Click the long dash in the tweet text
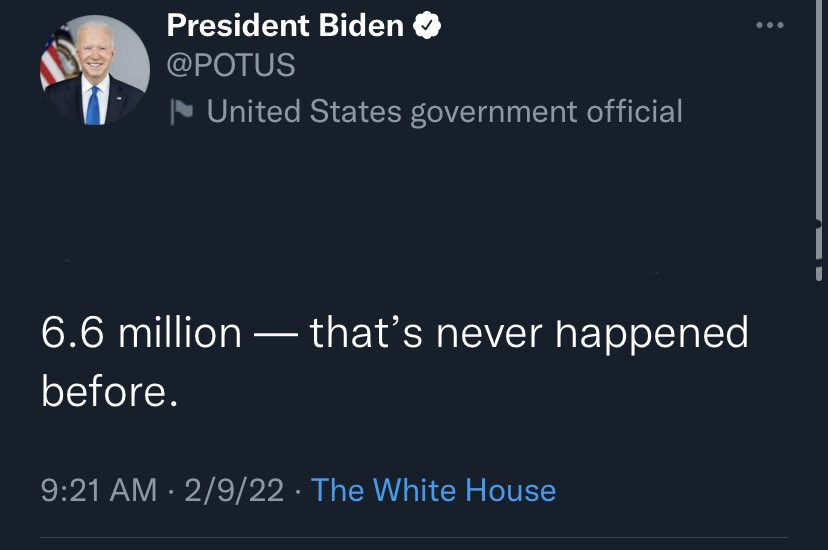 pos(275,333)
